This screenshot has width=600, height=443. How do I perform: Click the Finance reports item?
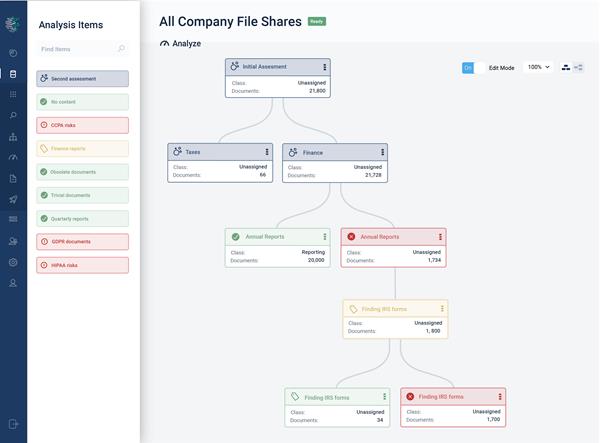point(83,148)
